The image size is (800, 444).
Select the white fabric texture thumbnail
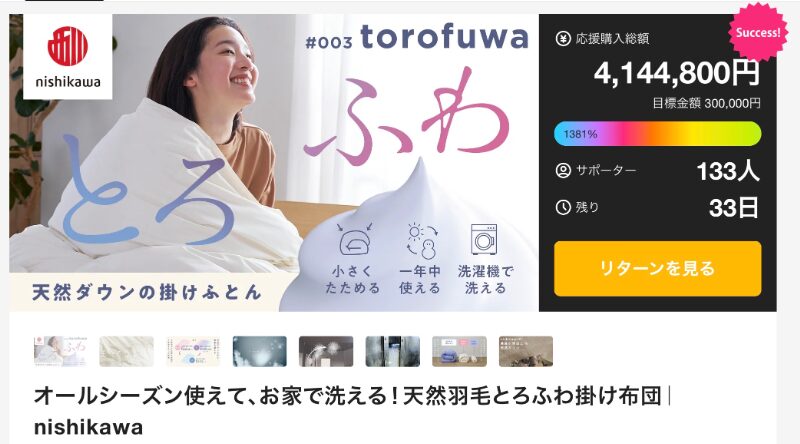point(127,351)
